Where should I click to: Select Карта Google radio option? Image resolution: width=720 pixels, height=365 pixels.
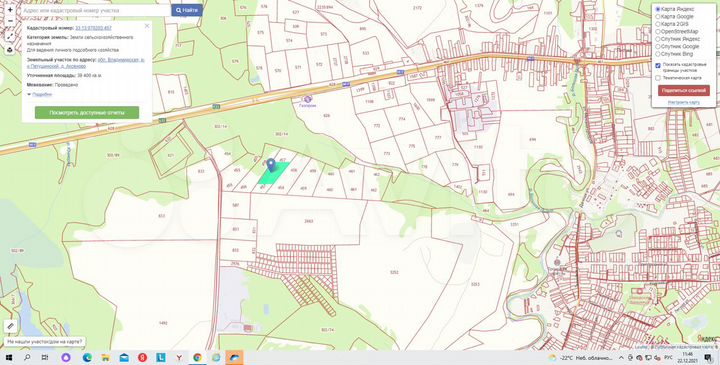point(658,17)
